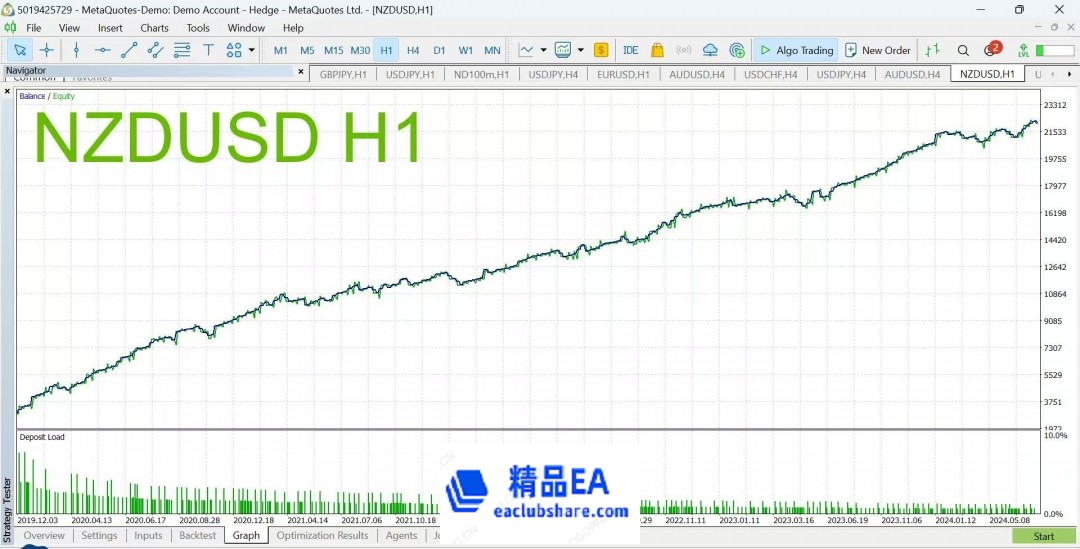Screen dimensions: 1080x549
Task: Select the equidistant channel tool
Action: [155, 50]
